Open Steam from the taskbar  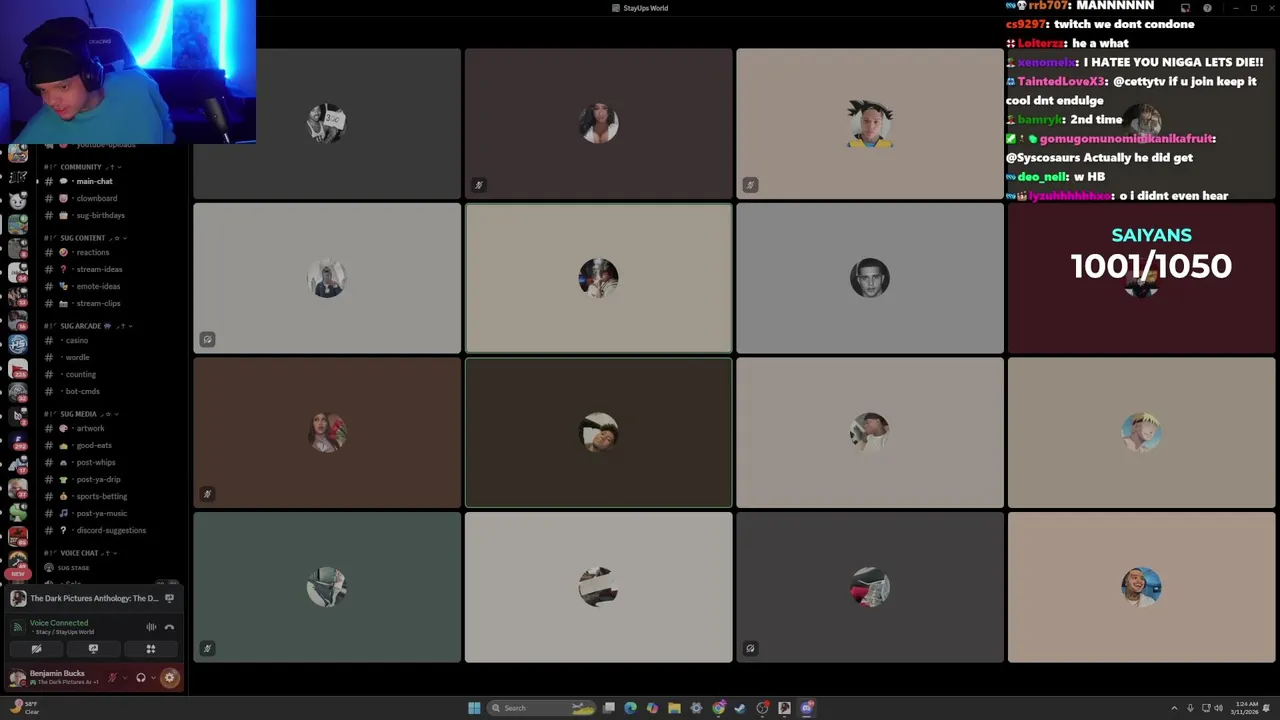pos(740,708)
